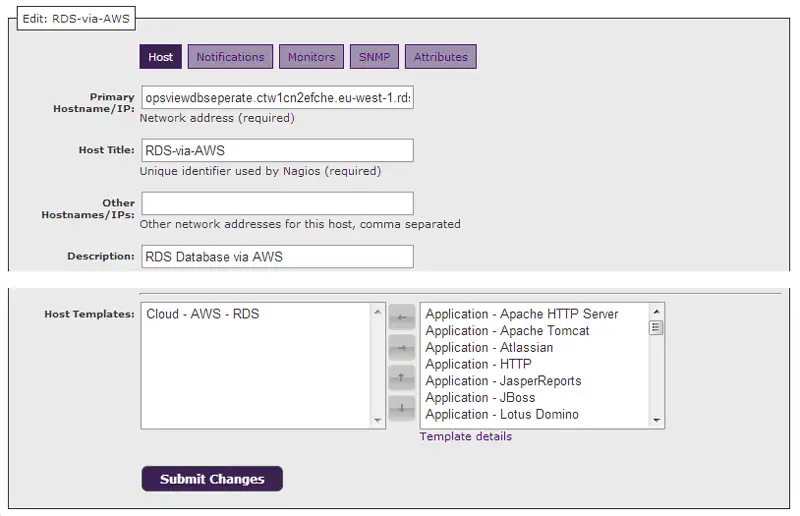Open the Notifications tab
Screen dimensions: 800x516
tap(230, 57)
